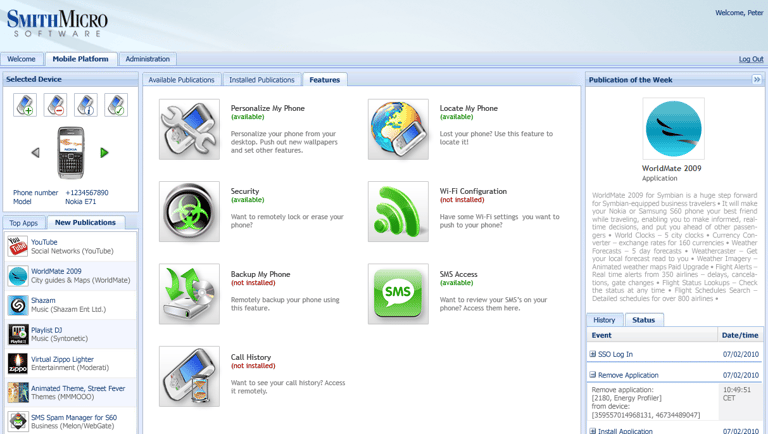The height and width of the screenshot is (434, 768).
Task: Expand the Install Application event
Action: click(x=593, y=431)
